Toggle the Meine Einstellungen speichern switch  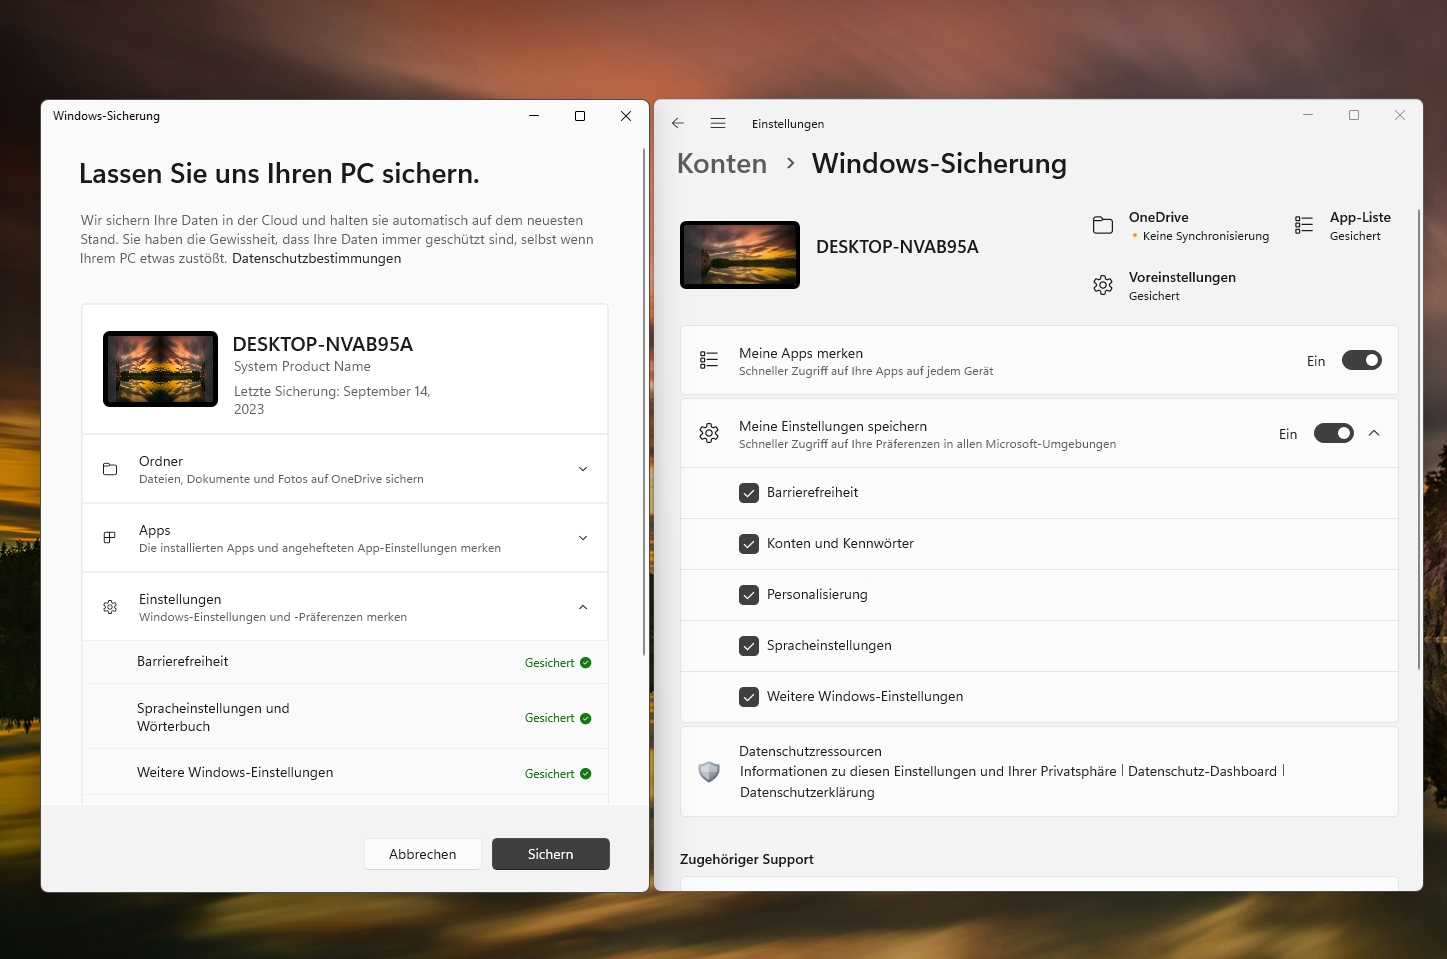[1334, 433]
